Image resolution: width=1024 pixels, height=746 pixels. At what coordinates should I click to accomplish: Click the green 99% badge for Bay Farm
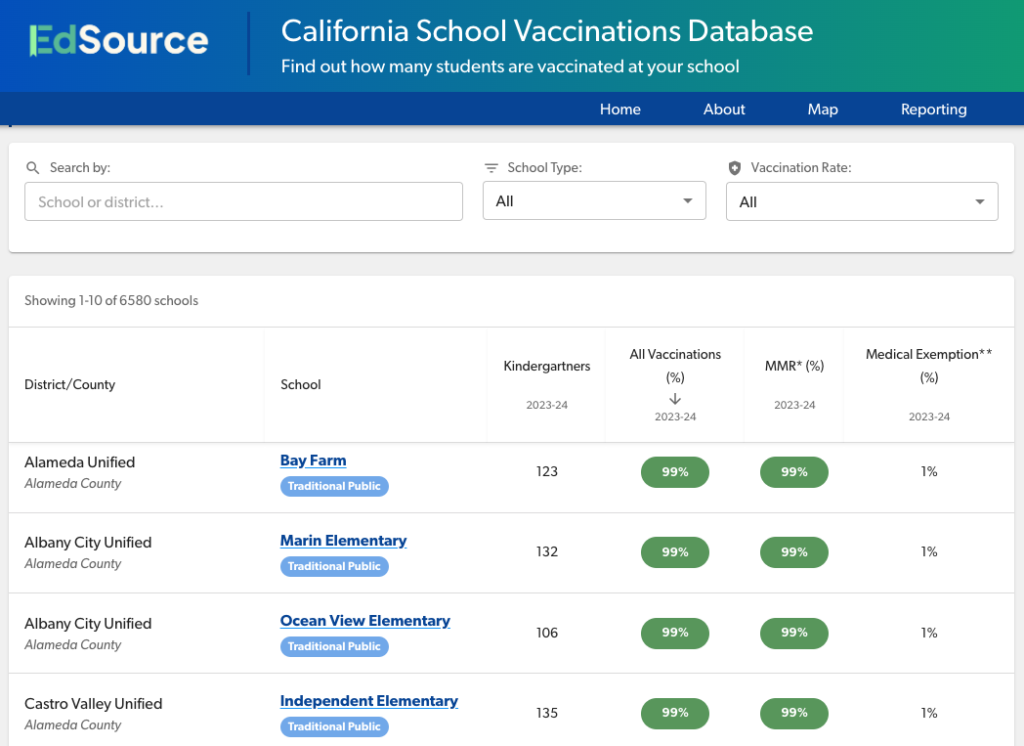click(x=675, y=471)
